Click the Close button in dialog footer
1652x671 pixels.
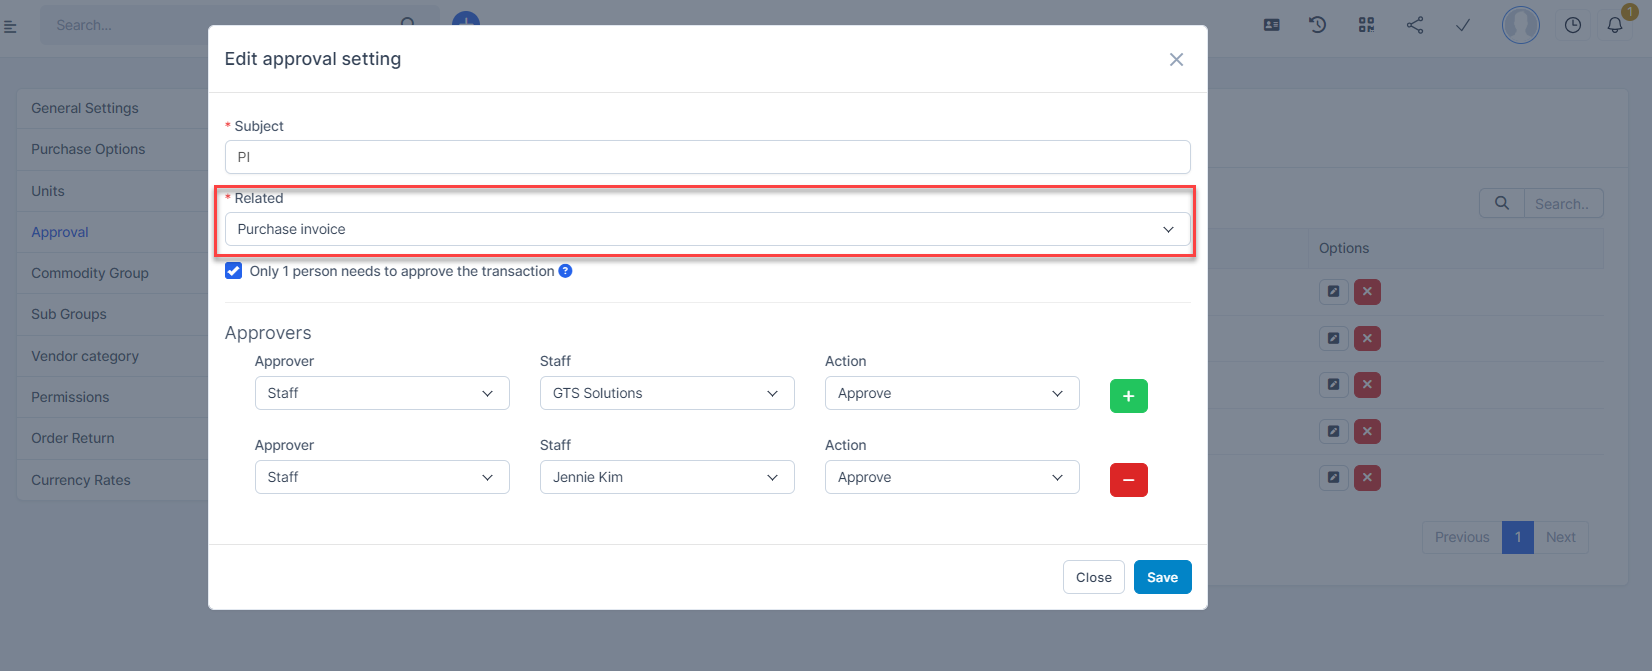1093,577
